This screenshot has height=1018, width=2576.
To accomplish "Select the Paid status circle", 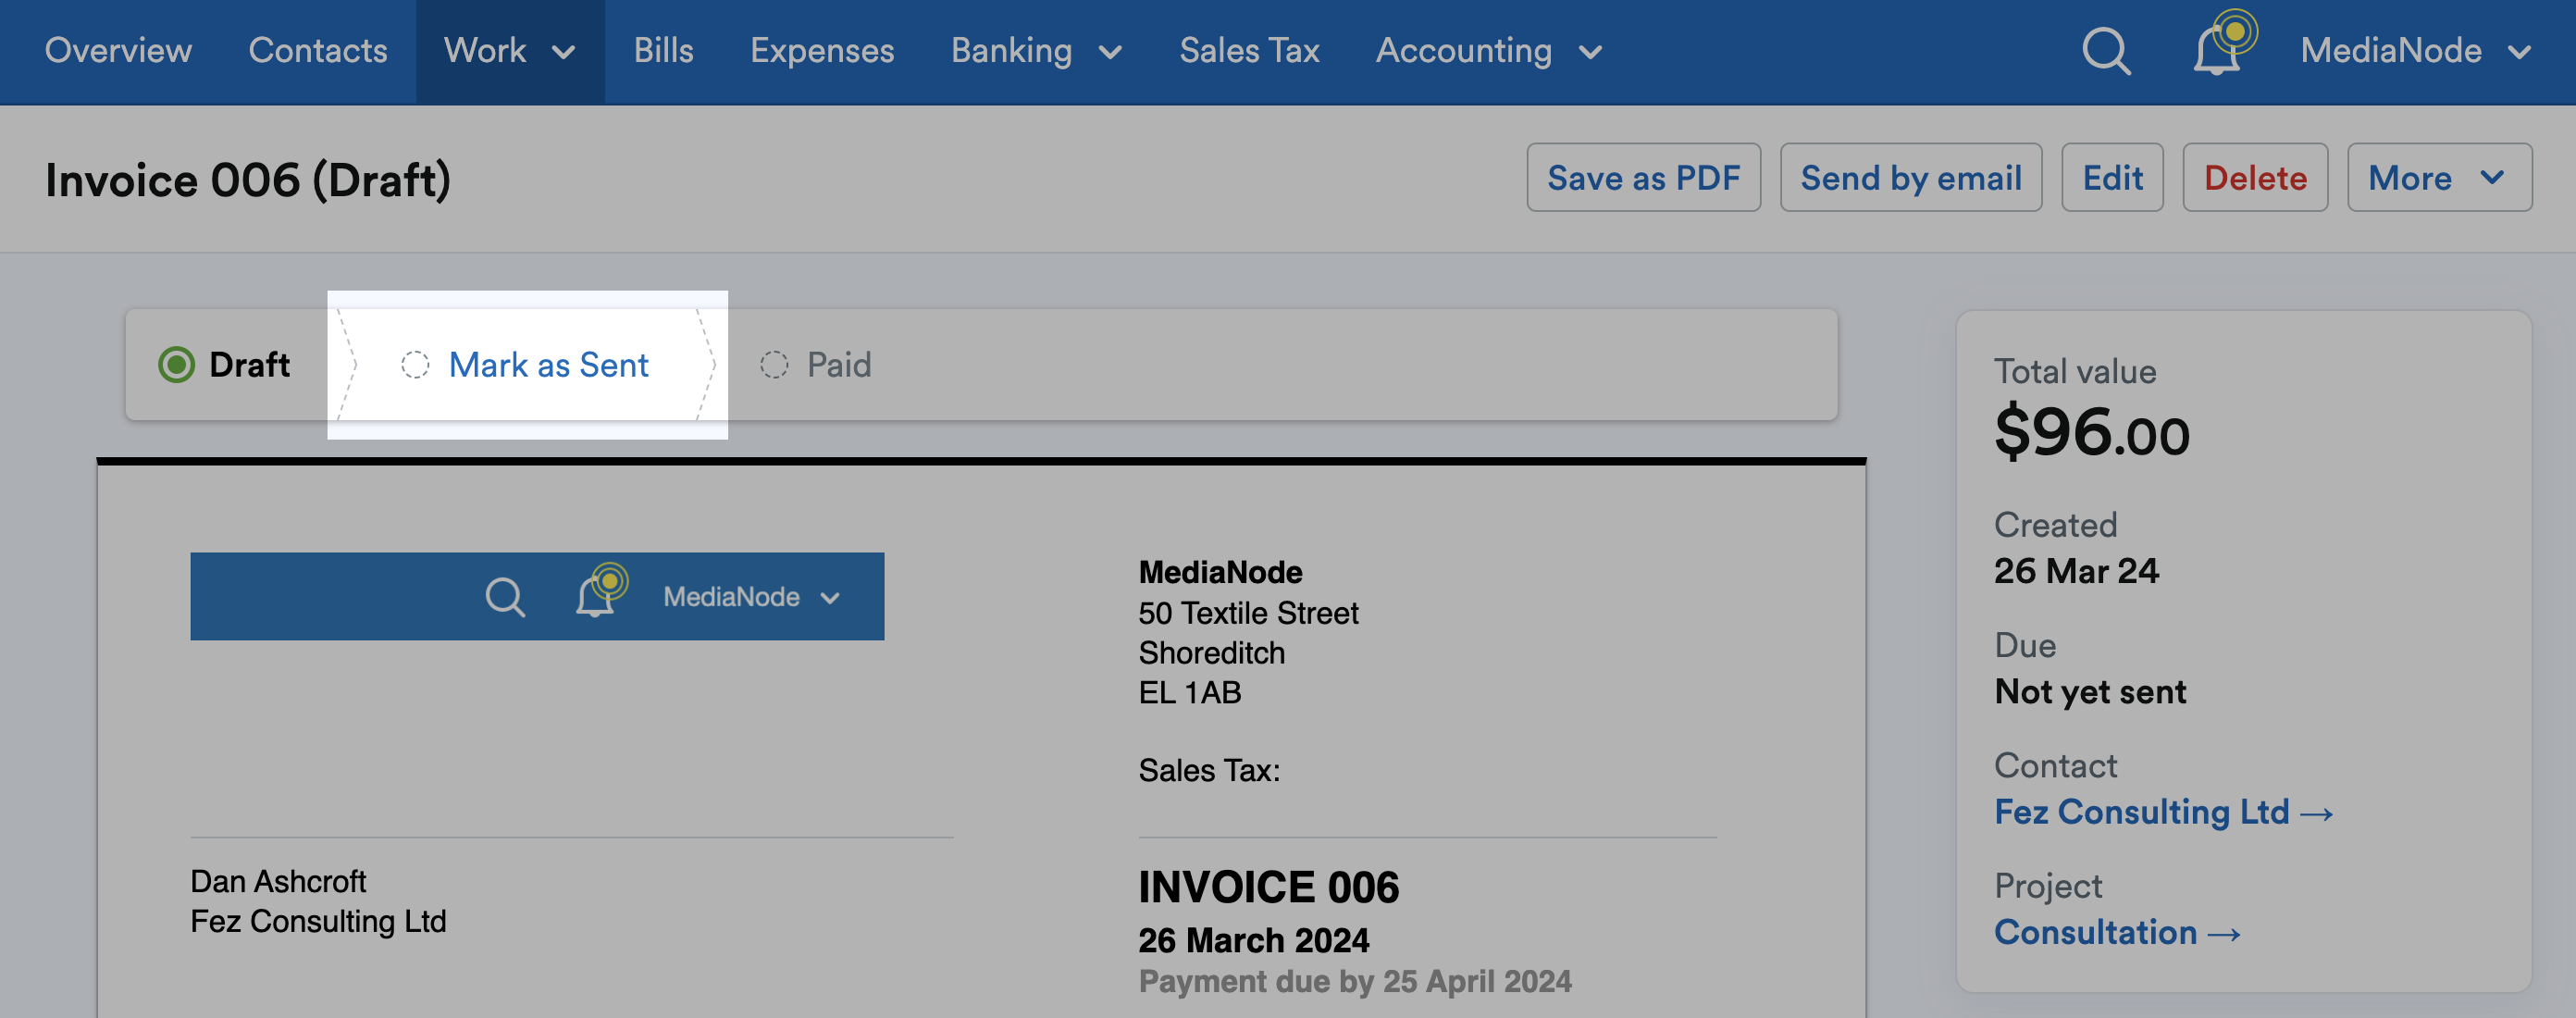I will 774,365.
